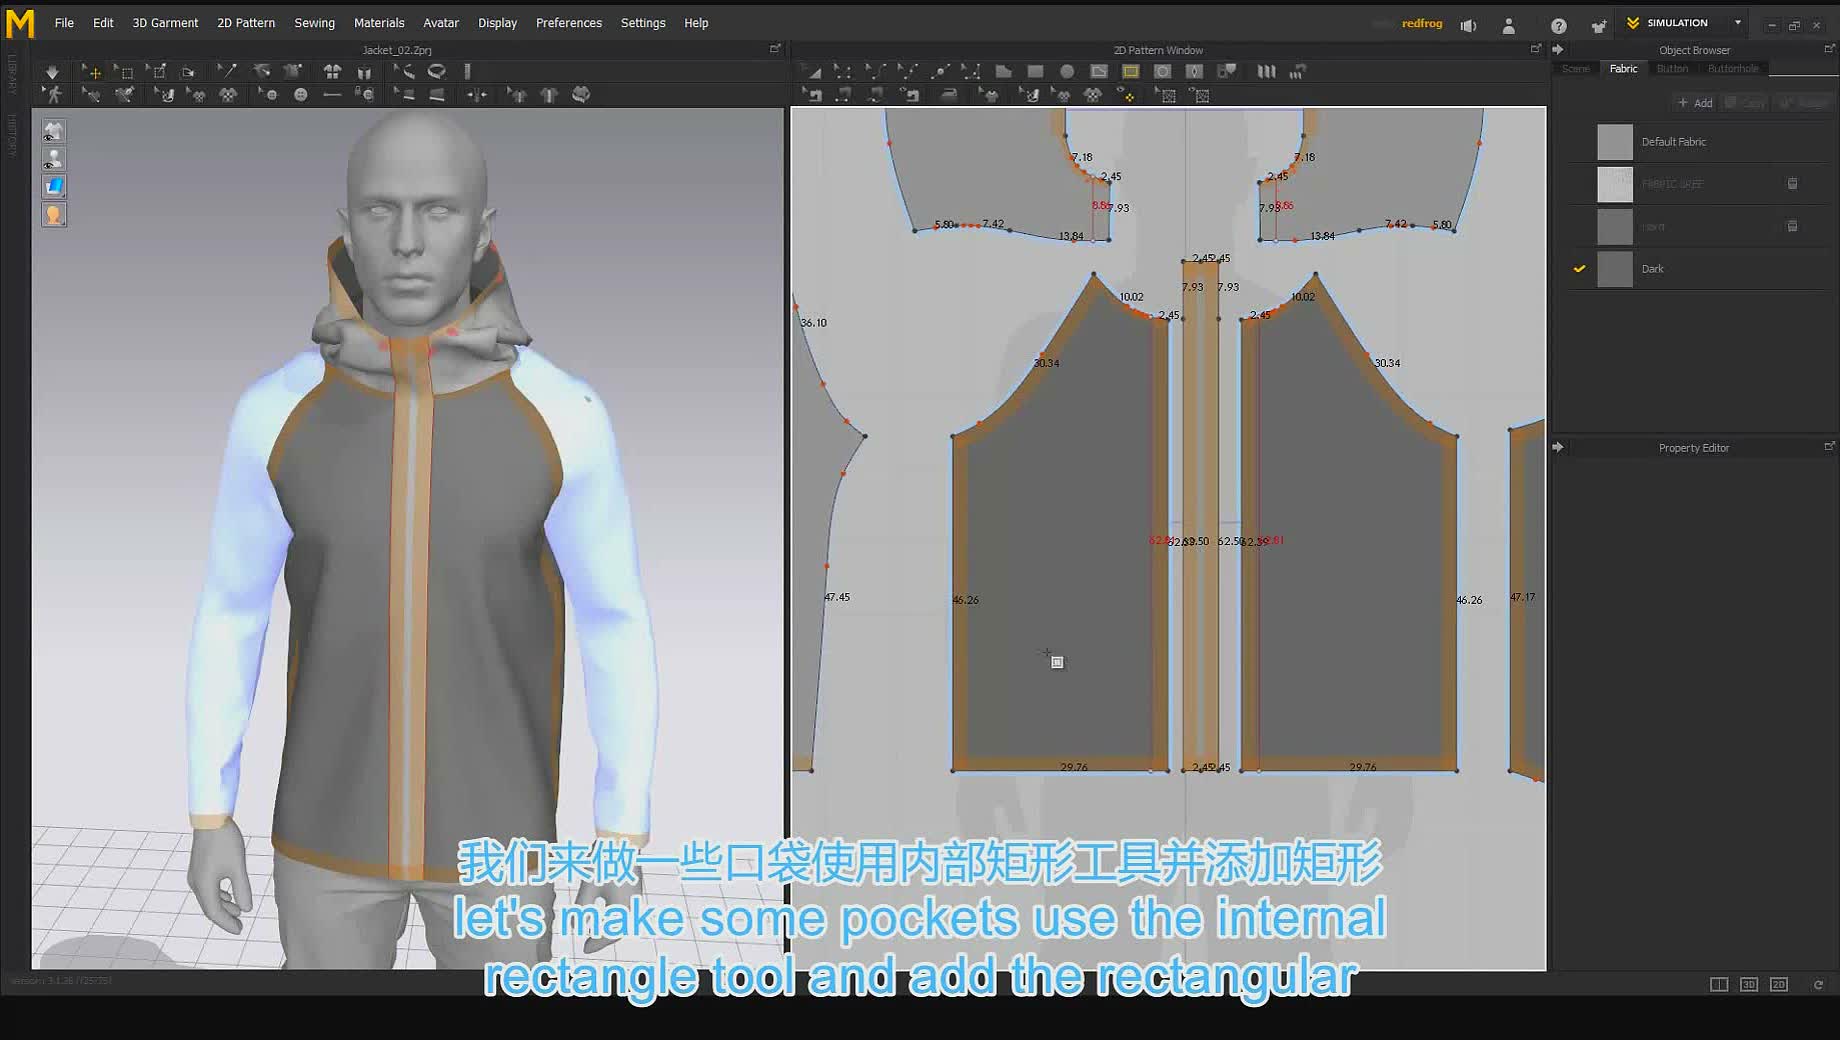Click the redfrog account name

(1422, 23)
